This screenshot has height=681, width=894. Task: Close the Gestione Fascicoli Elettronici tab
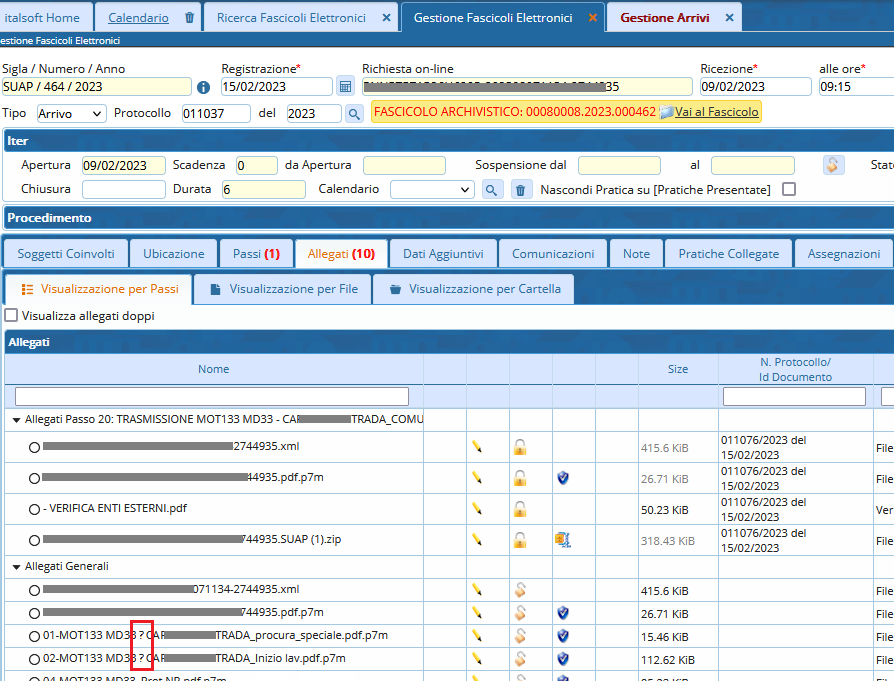coord(592,18)
